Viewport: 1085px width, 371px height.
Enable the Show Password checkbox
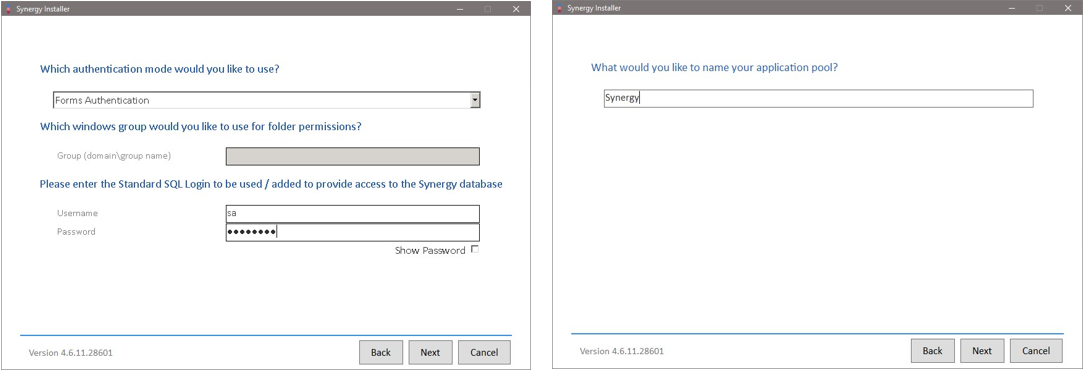click(x=475, y=249)
